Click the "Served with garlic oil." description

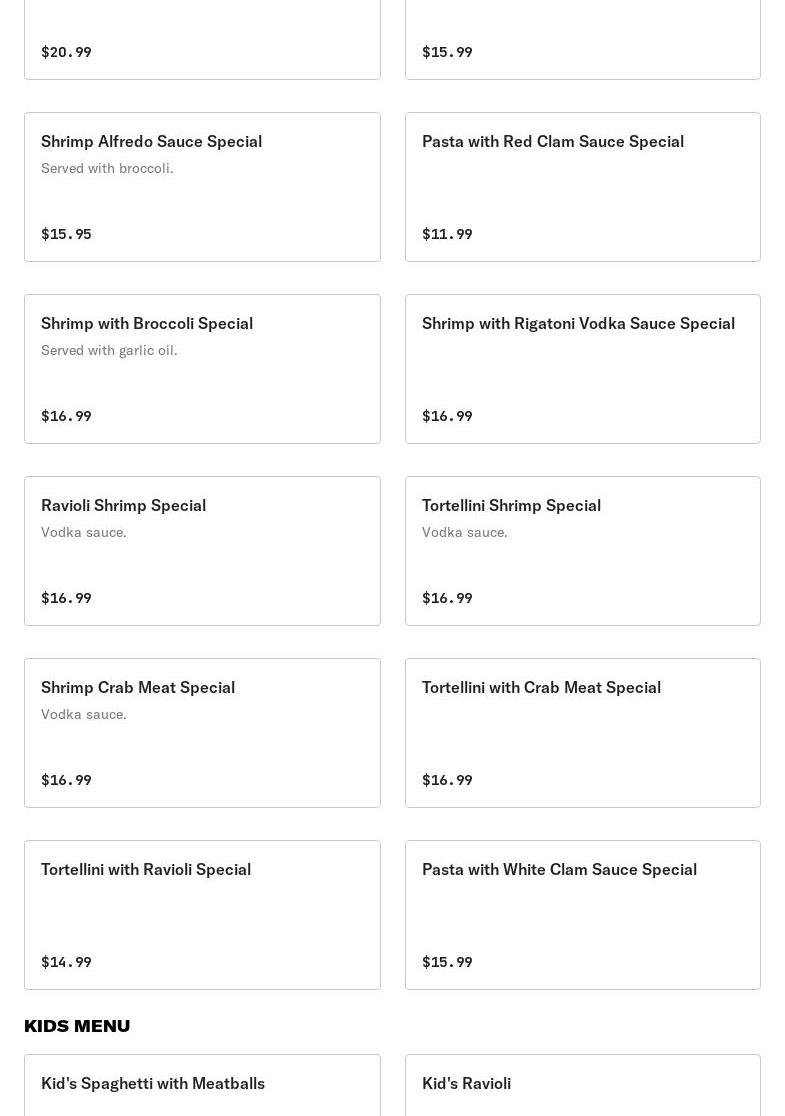pyautogui.click(x=109, y=350)
